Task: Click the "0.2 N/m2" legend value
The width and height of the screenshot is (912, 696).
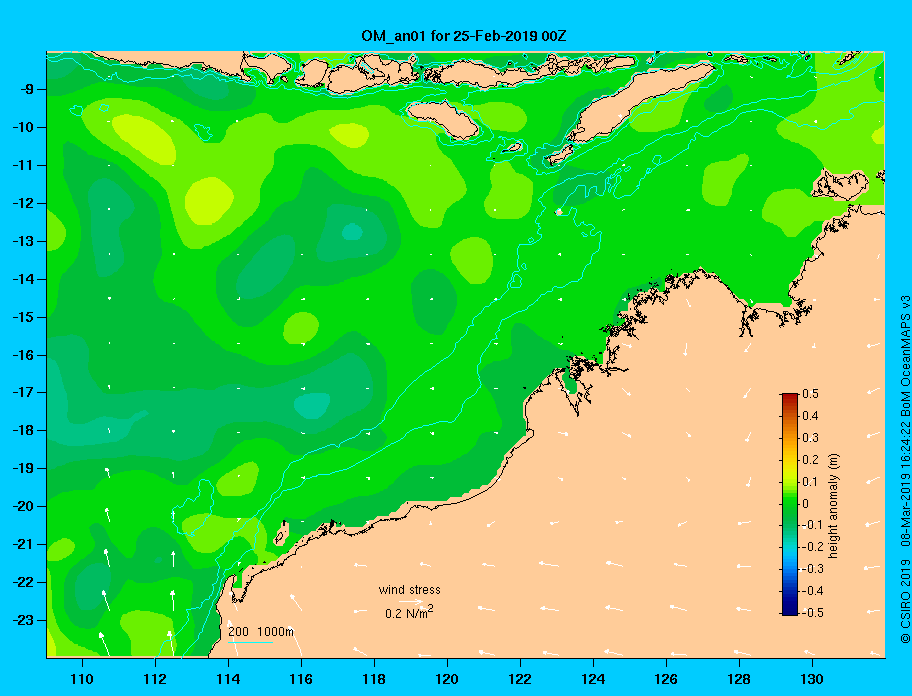Action: click(x=409, y=613)
